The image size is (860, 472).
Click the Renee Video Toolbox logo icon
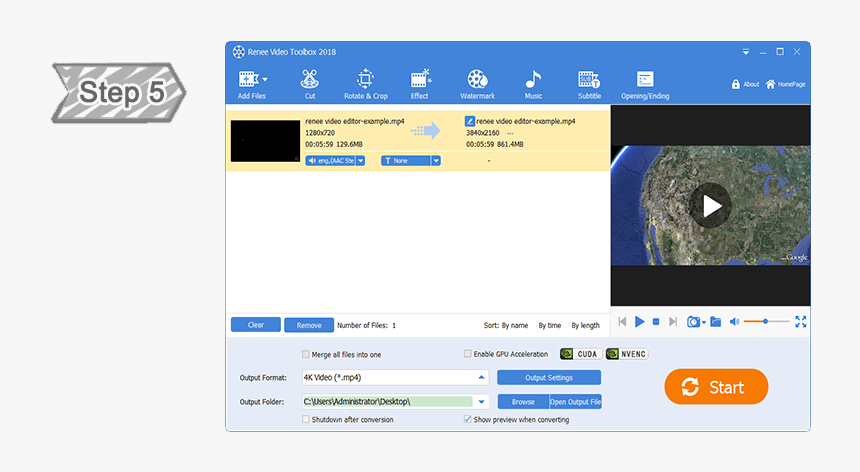(239, 52)
